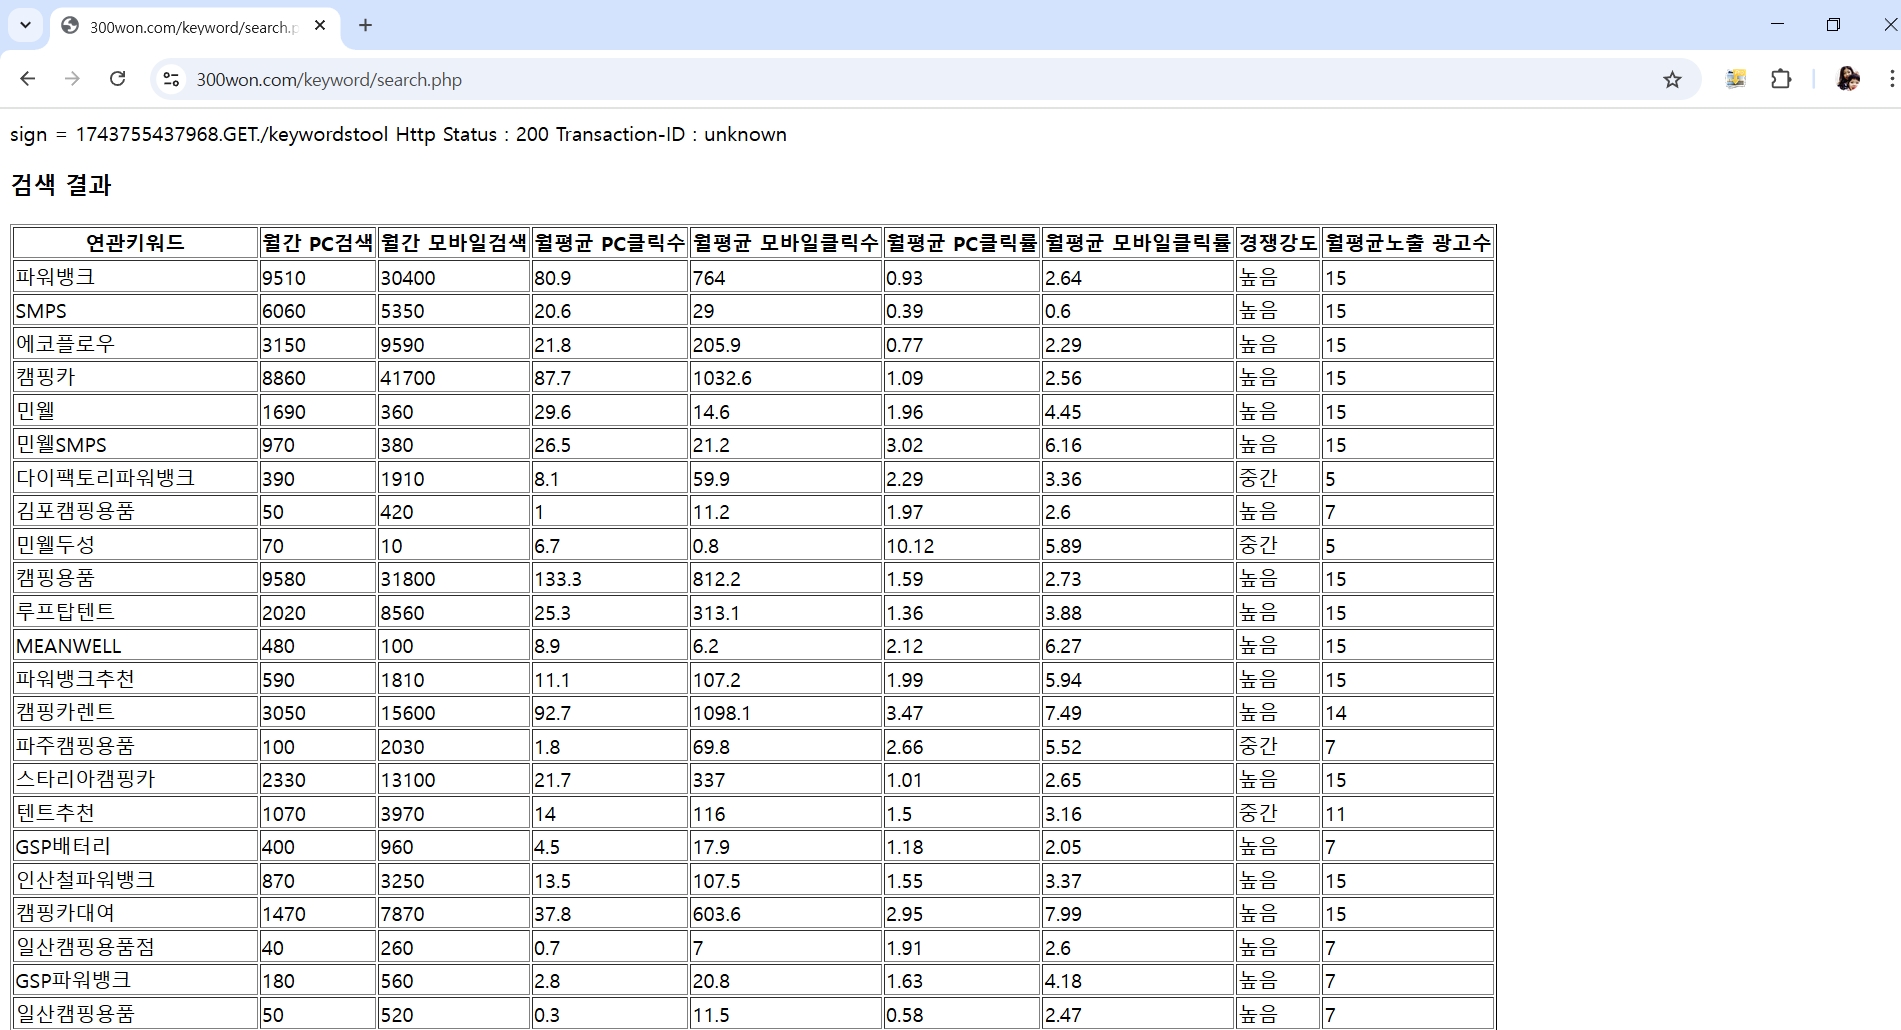This screenshot has width=1901, height=1030.
Task: Click the pinned extension icon beside bookmark star
Action: pos(1736,79)
